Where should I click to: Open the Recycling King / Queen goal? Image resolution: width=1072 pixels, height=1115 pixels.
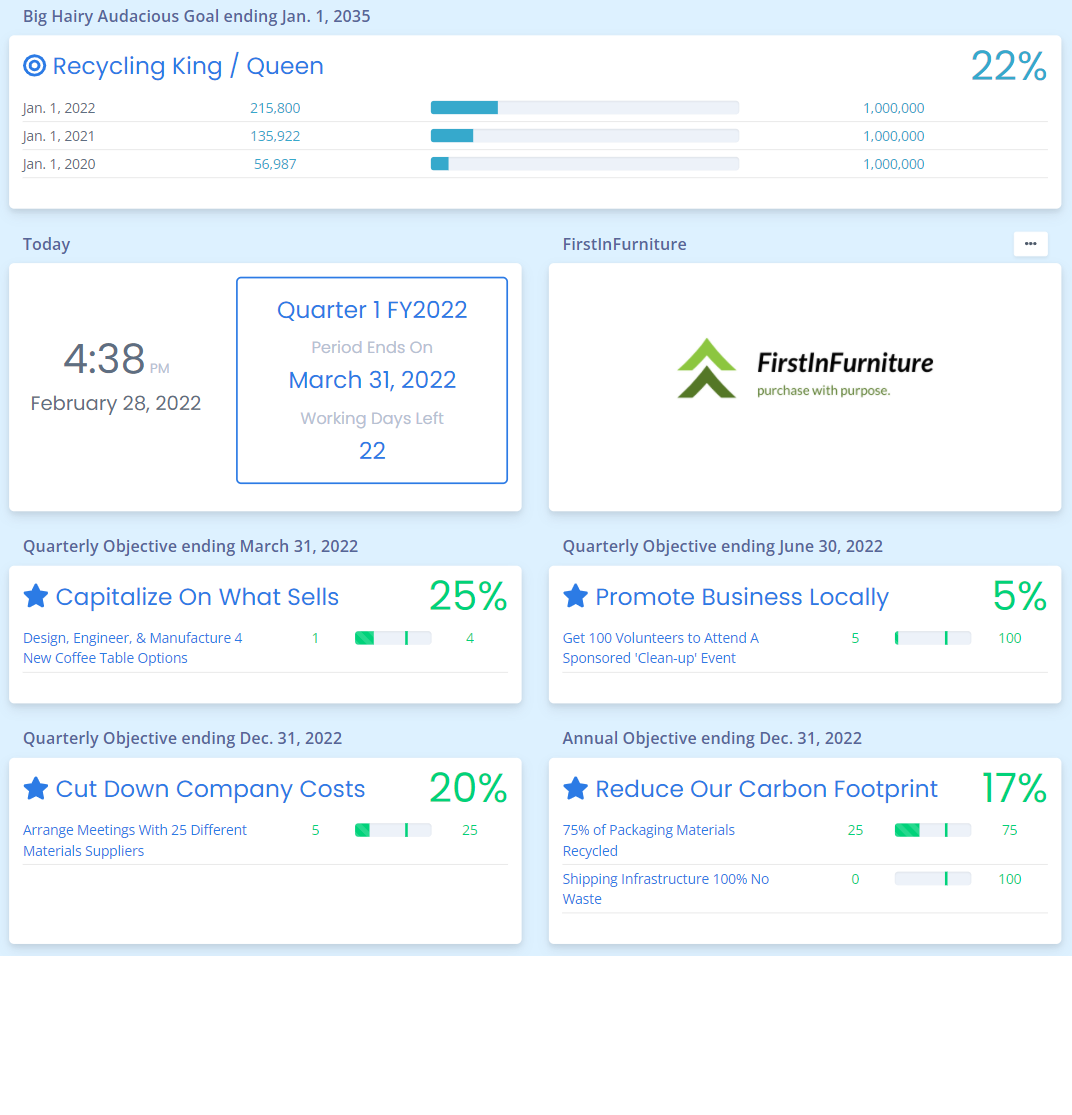coord(190,66)
